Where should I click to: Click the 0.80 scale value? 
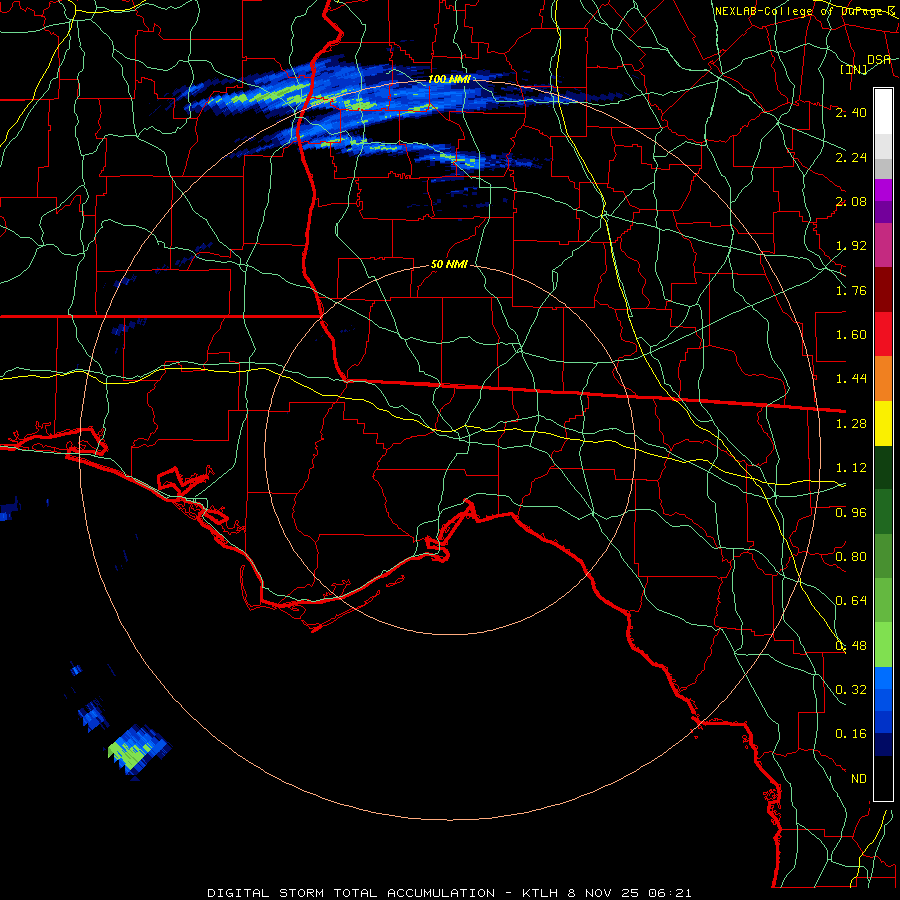pos(851,557)
